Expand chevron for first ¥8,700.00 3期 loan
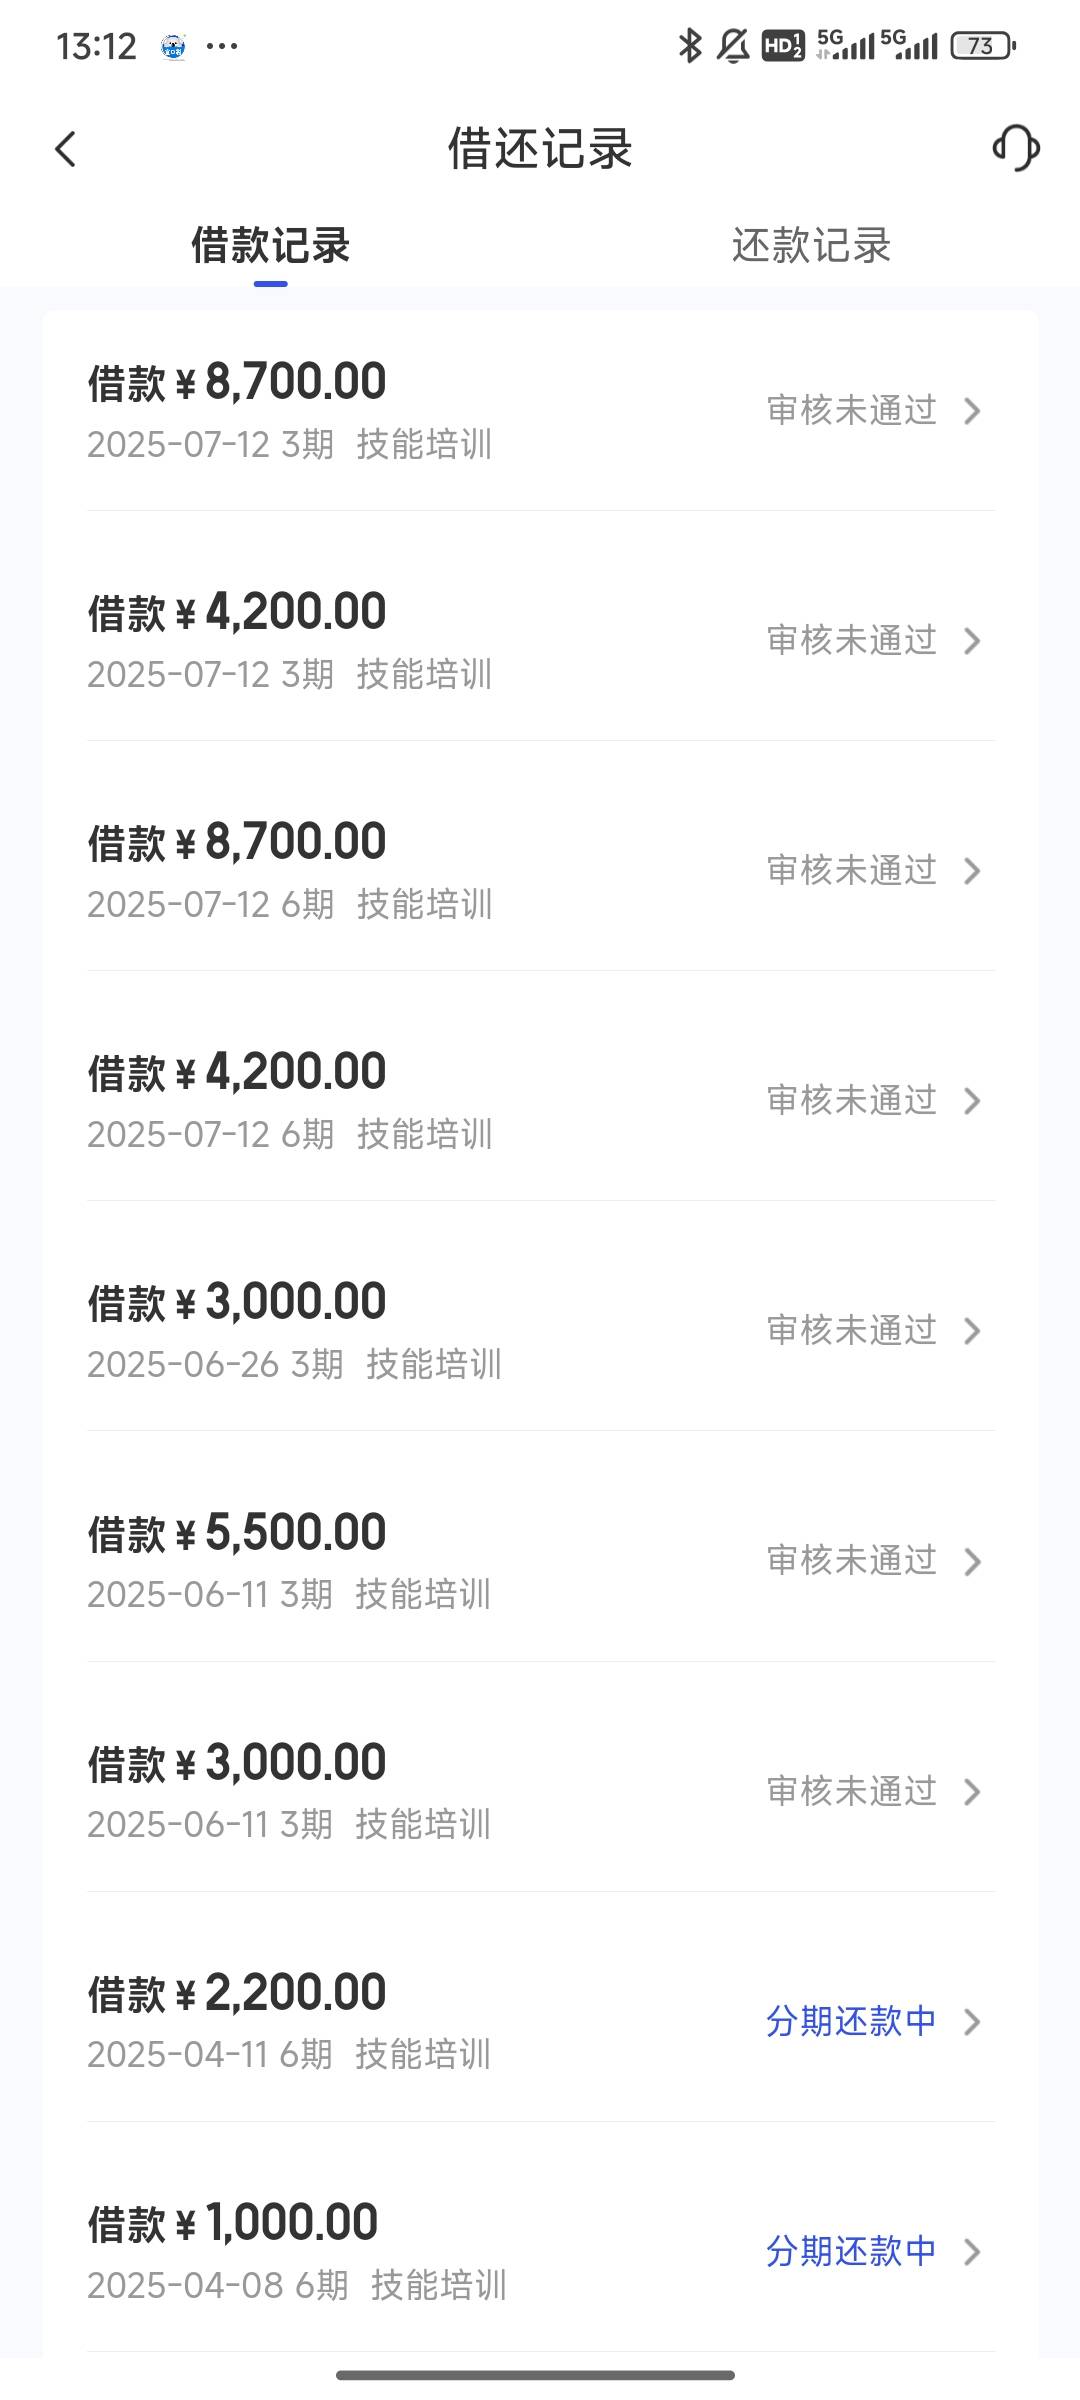Viewport: 1080px width, 2400px height. [x=972, y=410]
